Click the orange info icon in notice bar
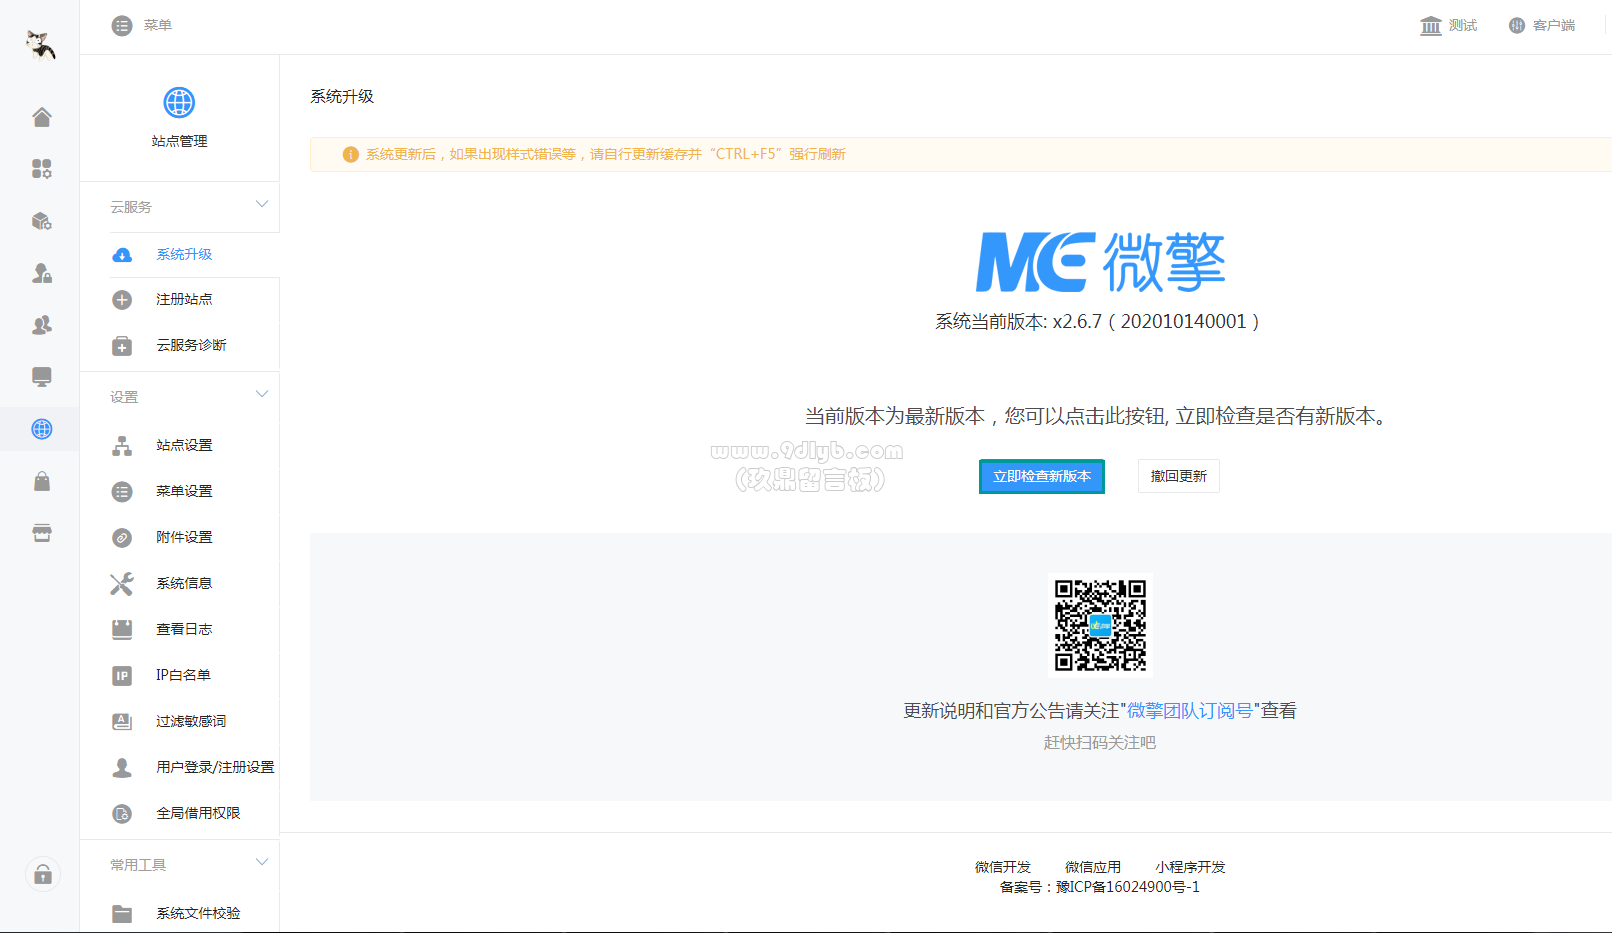Screen dimensions: 1612x933 click(350, 155)
